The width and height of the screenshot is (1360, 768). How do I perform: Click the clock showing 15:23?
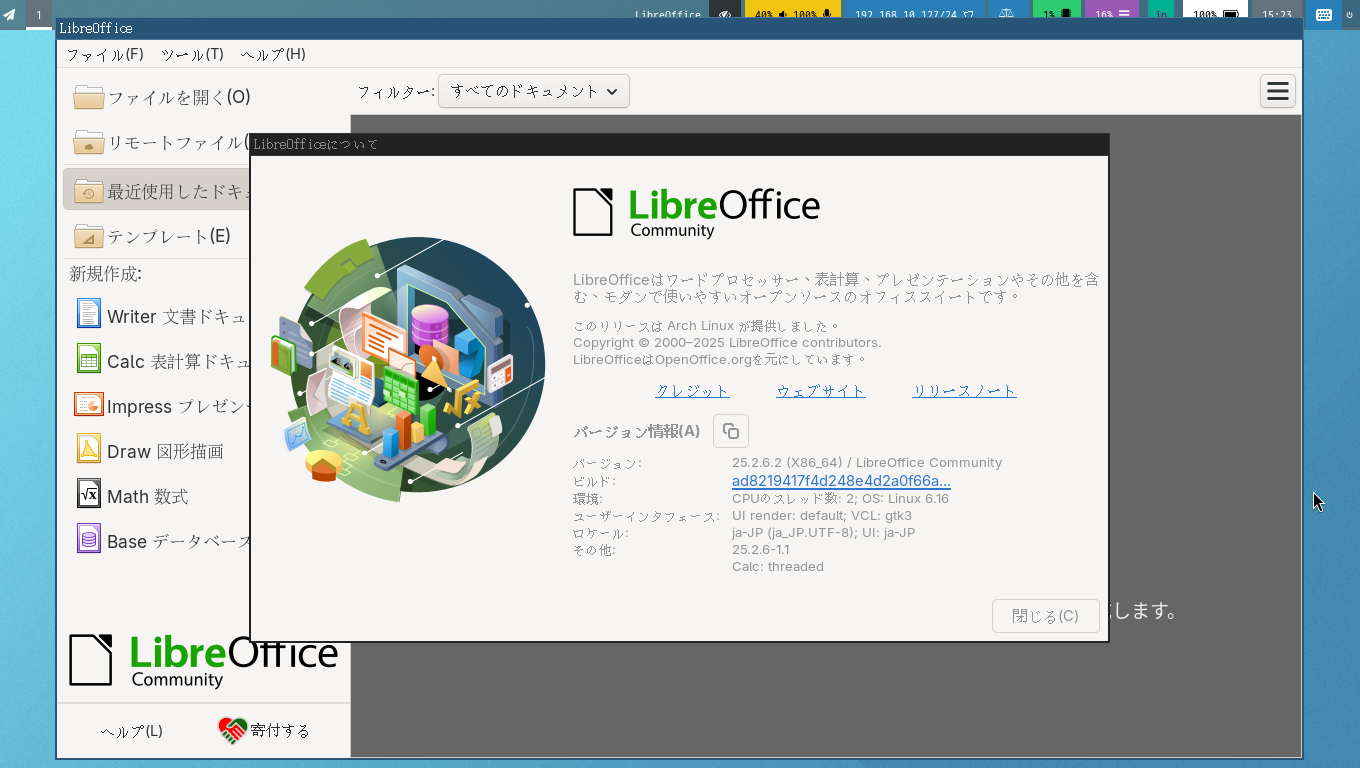[x=1277, y=15]
